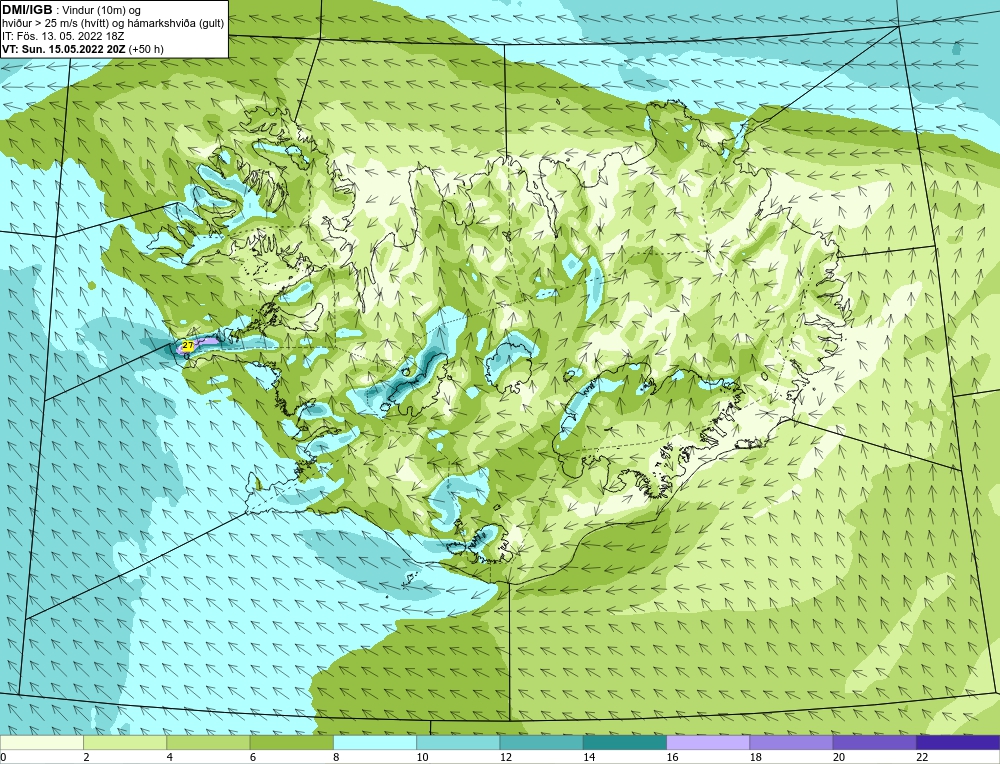Click the legend value 2
Screen dimensions: 1000x764
86,757
